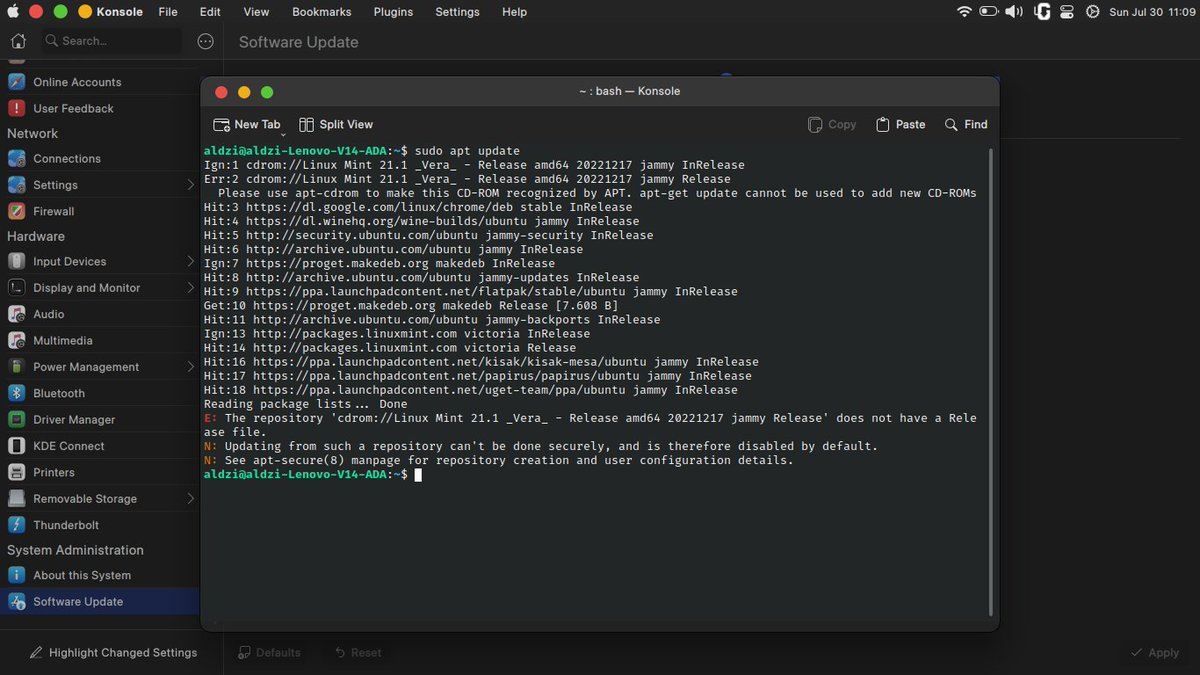Click the green maximize button of Konsole
1200x675 pixels.
click(267, 92)
